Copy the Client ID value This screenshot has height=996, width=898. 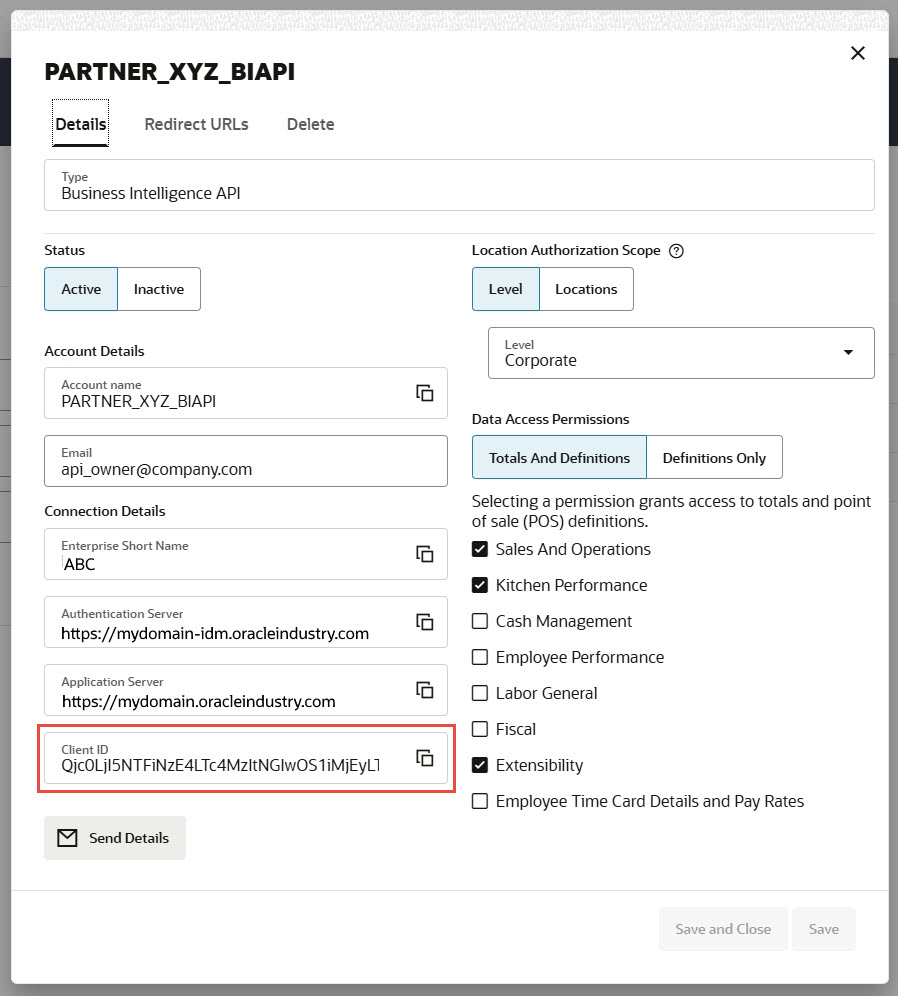pyautogui.click(x=425, y=758)
